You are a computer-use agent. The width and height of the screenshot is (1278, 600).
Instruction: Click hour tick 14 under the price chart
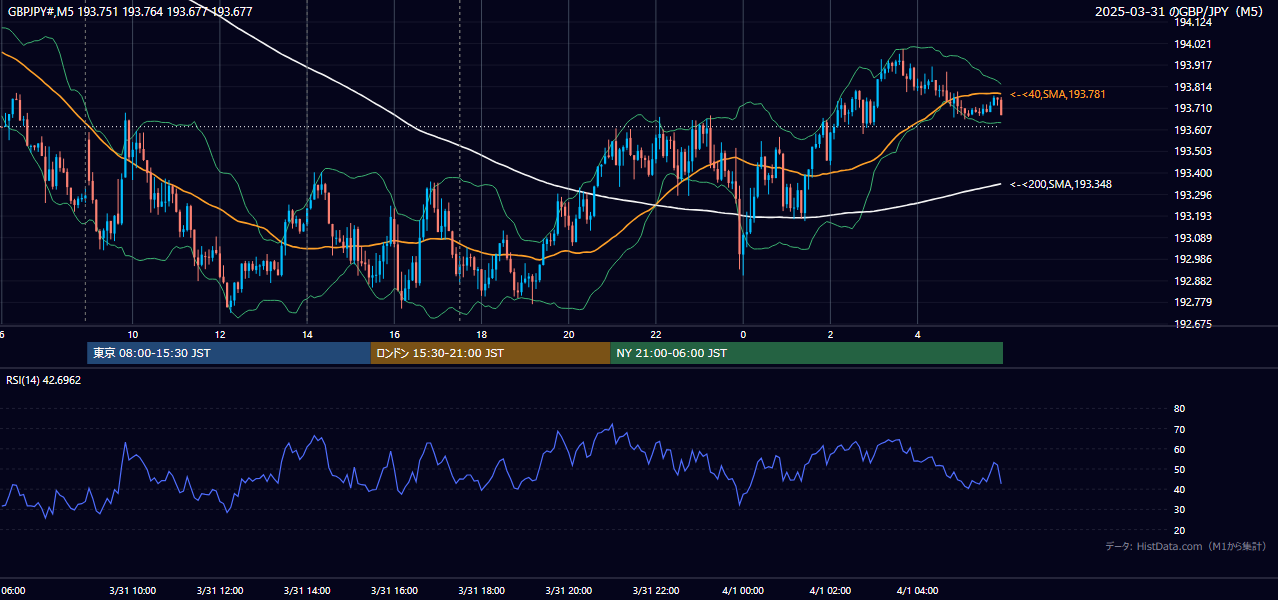307,335
